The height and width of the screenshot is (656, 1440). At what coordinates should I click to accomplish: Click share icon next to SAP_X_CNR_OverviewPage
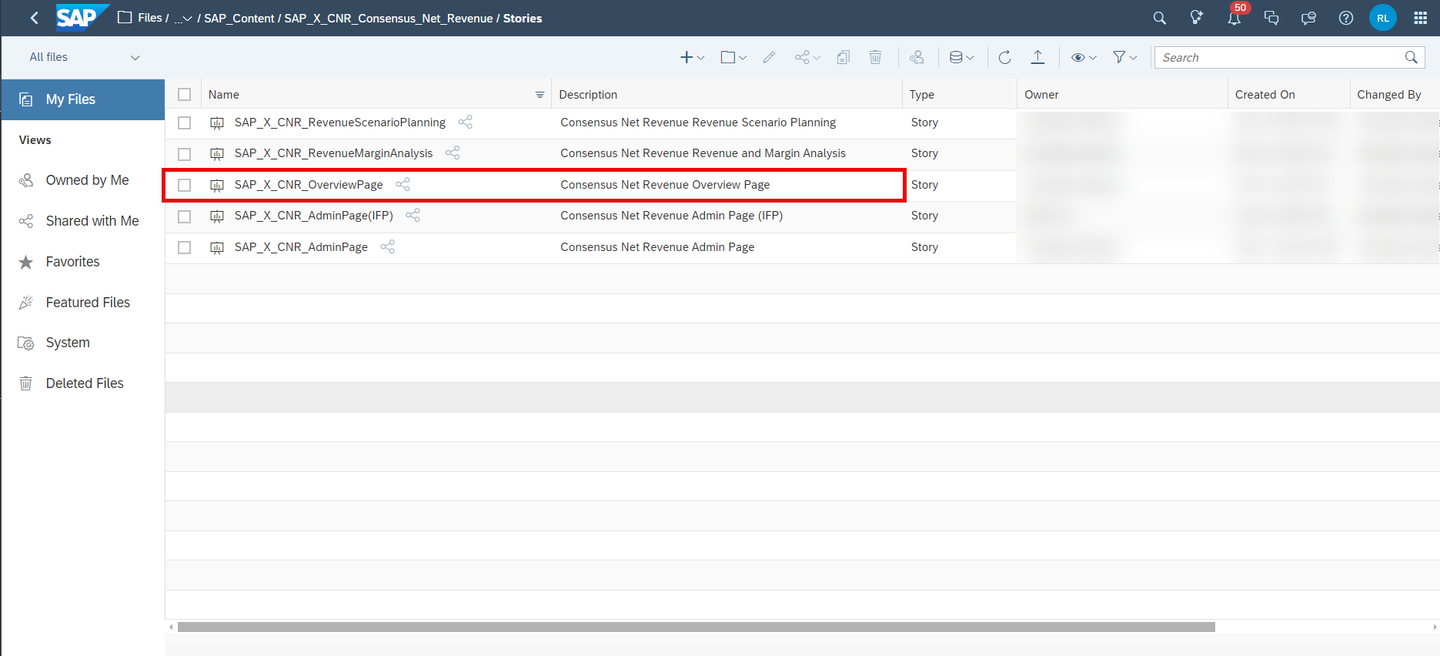point(402,185)
